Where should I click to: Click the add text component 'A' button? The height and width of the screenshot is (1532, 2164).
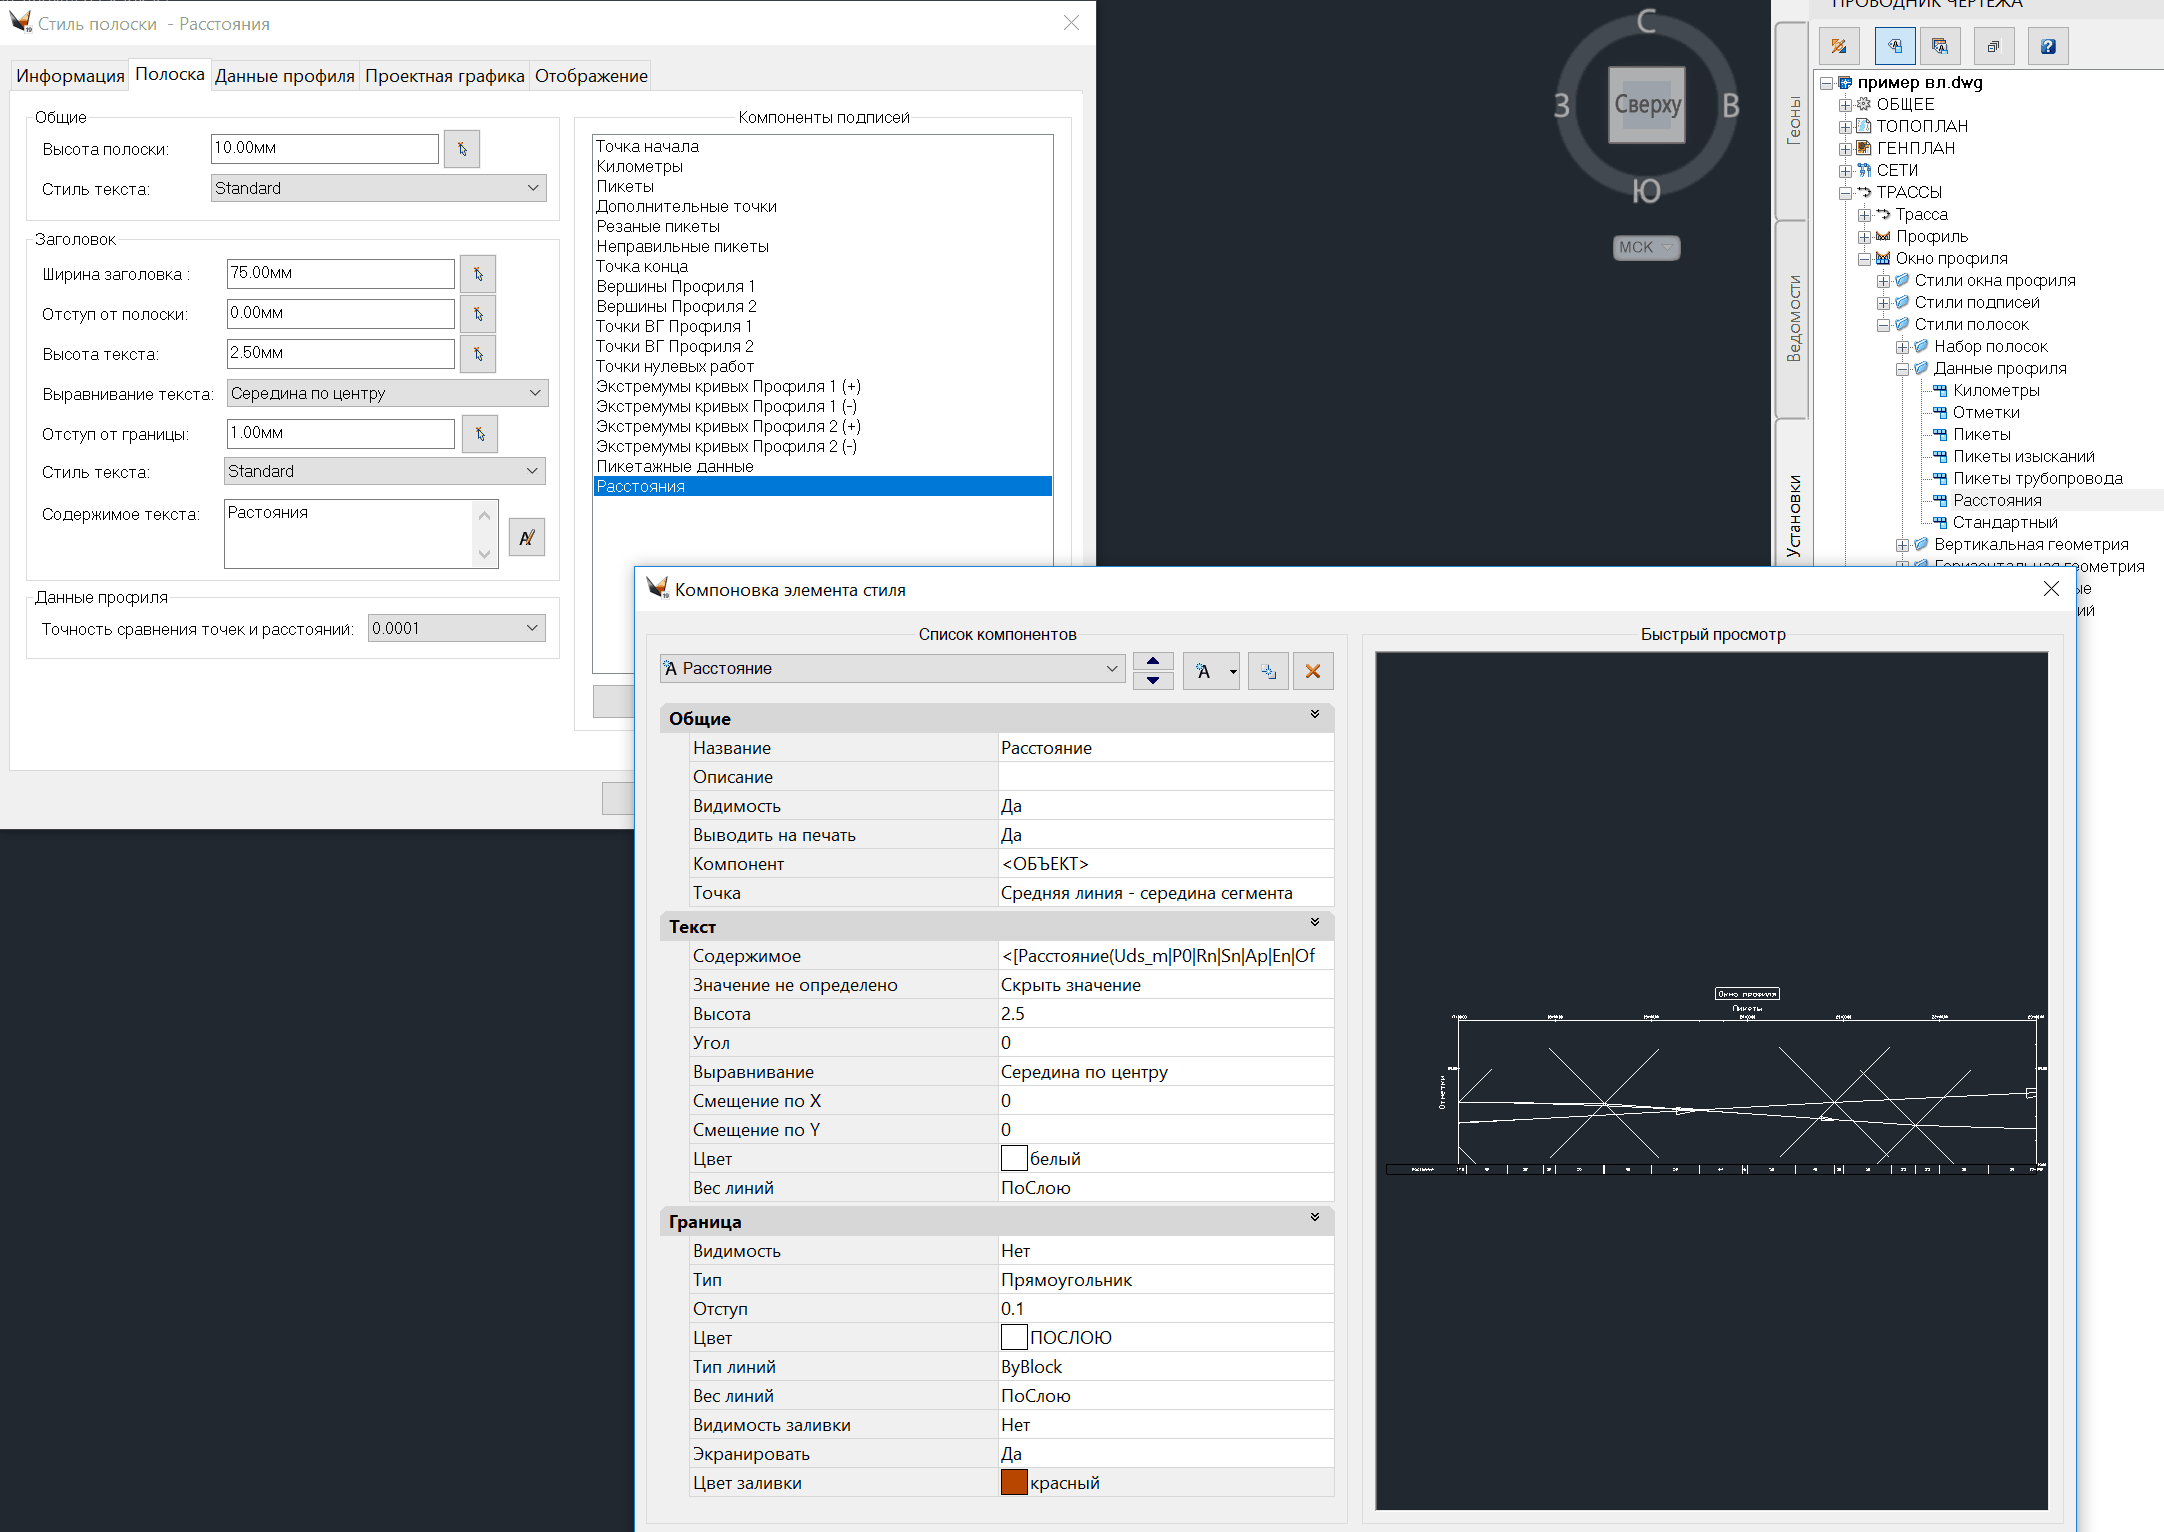[x=1203, y=671]
